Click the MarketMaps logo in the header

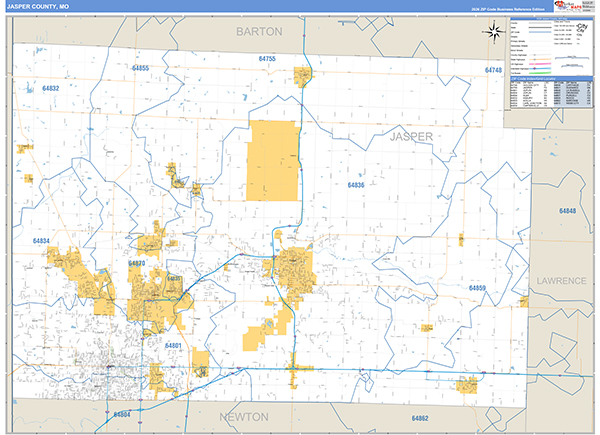(568, 6)
